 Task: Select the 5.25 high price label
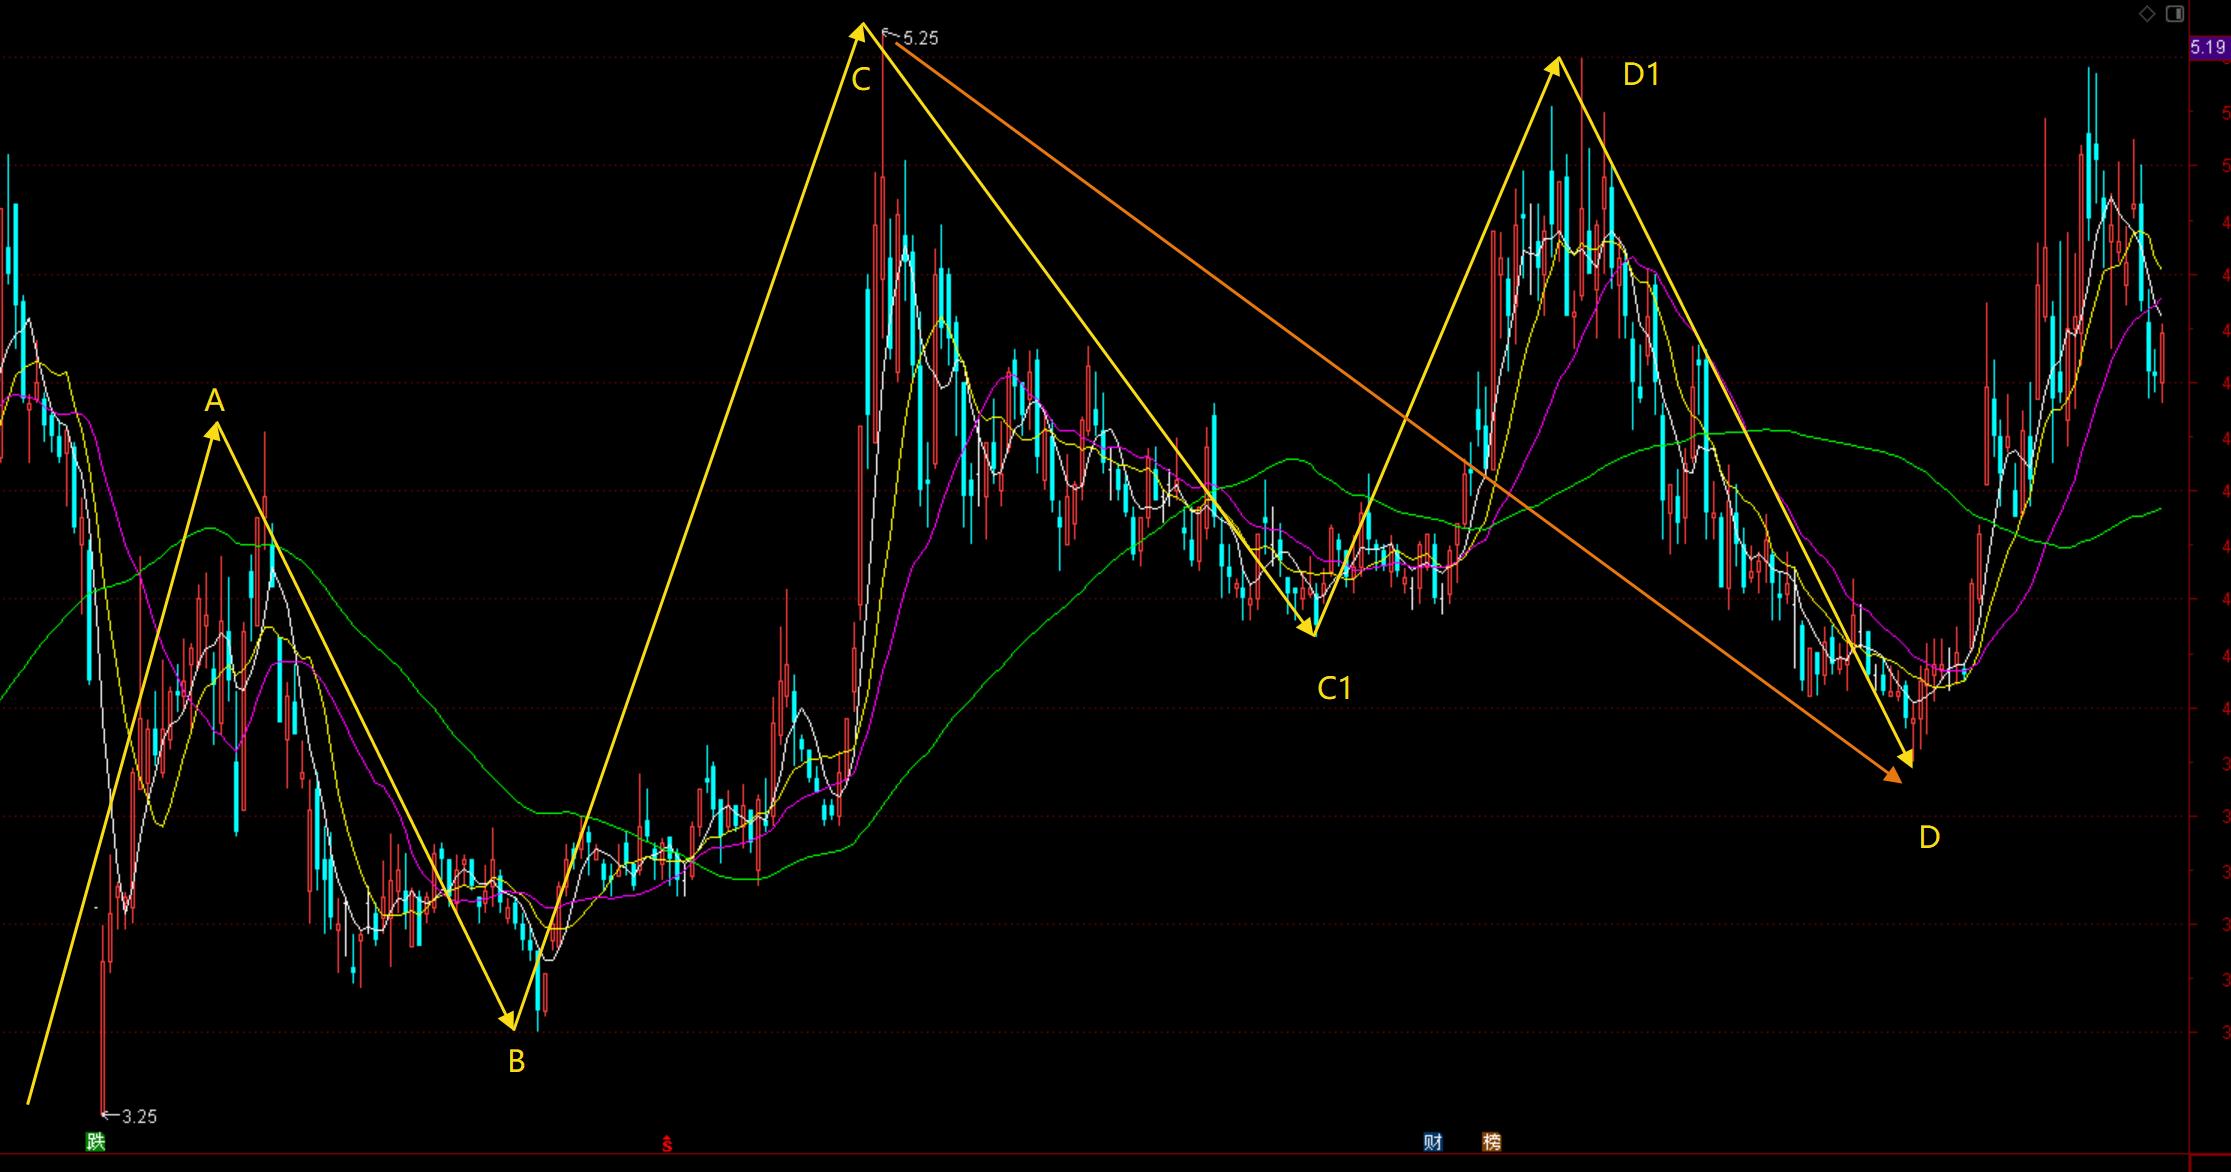click(x=920, y=38)
